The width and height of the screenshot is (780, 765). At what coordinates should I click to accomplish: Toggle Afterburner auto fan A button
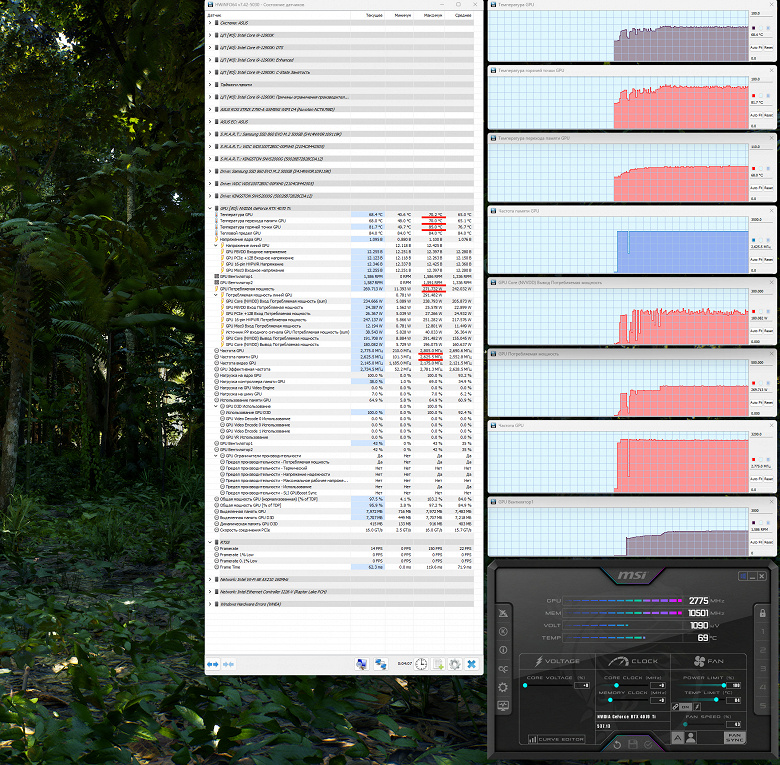pyautogui.click(x=678, y=738)
